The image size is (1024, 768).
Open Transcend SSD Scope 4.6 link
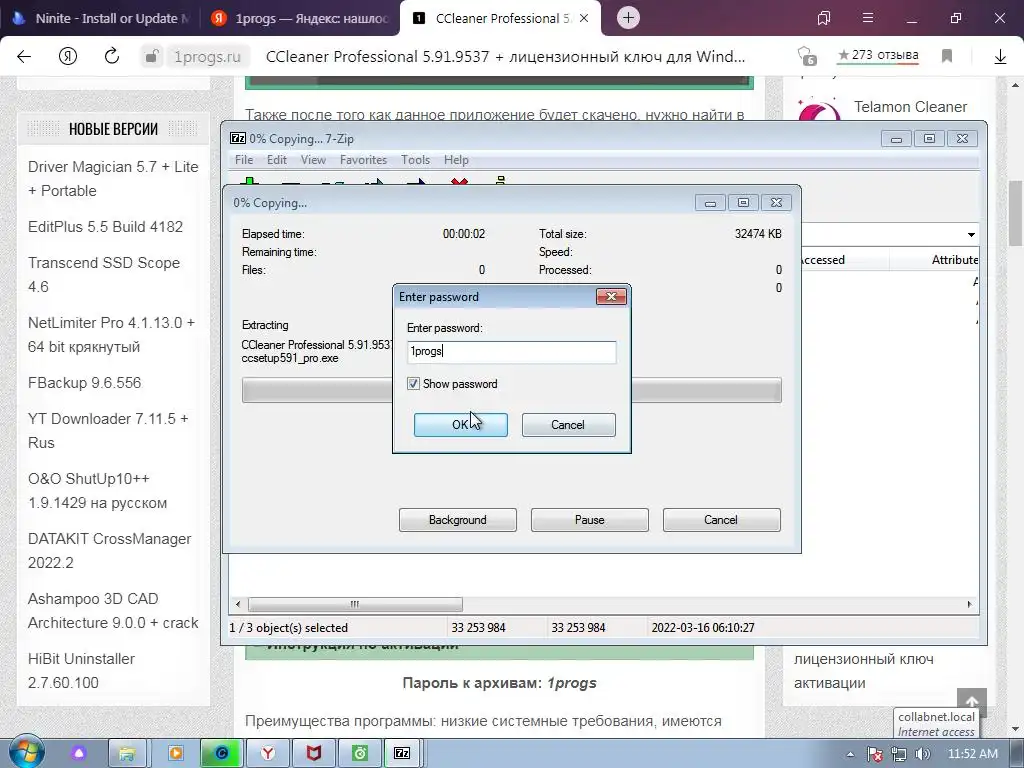[x=104, y=274]
